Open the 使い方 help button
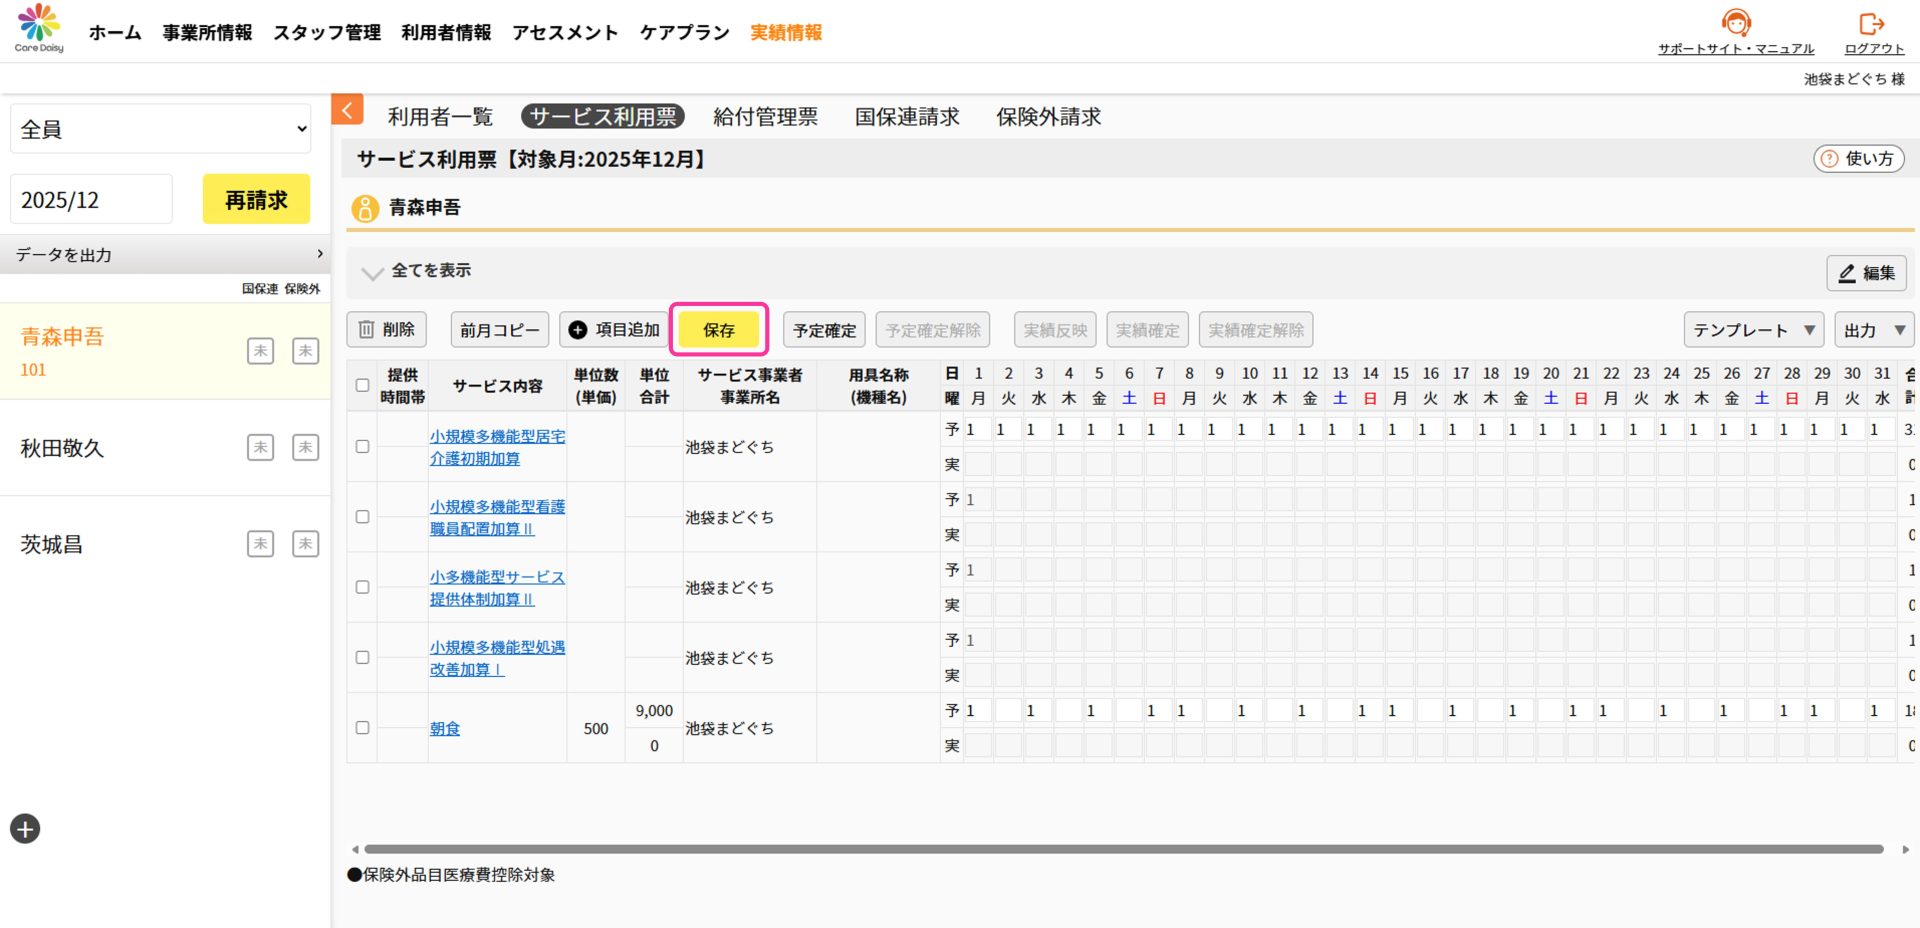This screenshot has height=928, width=1920. 1858,159
